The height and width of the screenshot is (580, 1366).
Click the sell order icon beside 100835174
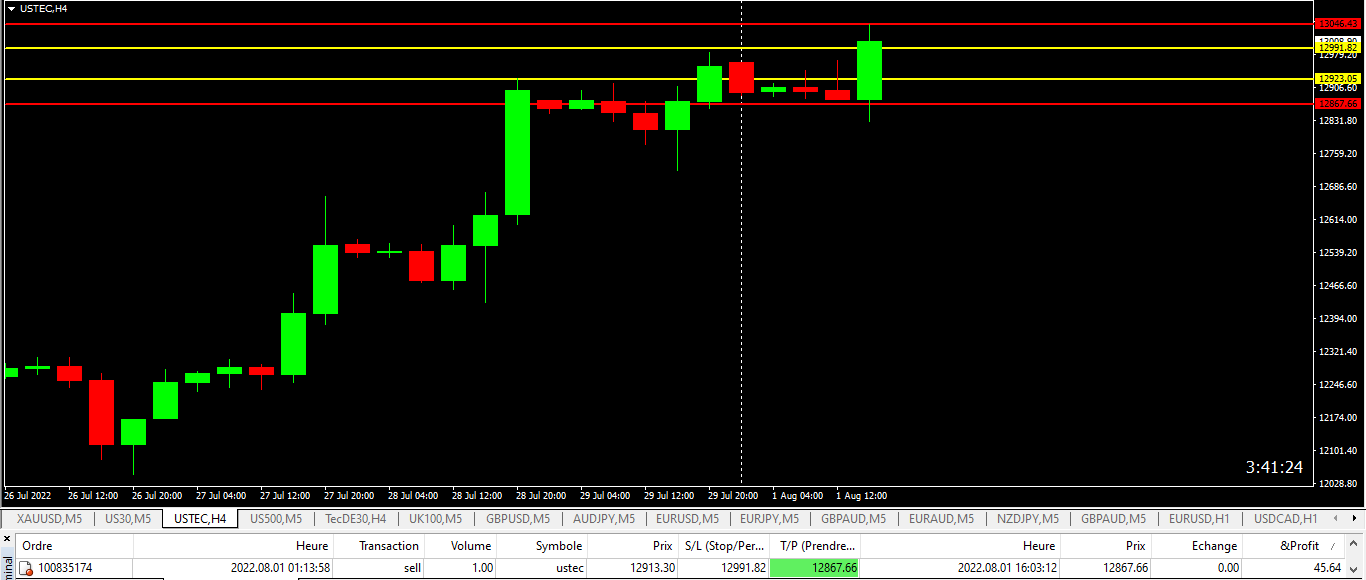tap(26, 568)
